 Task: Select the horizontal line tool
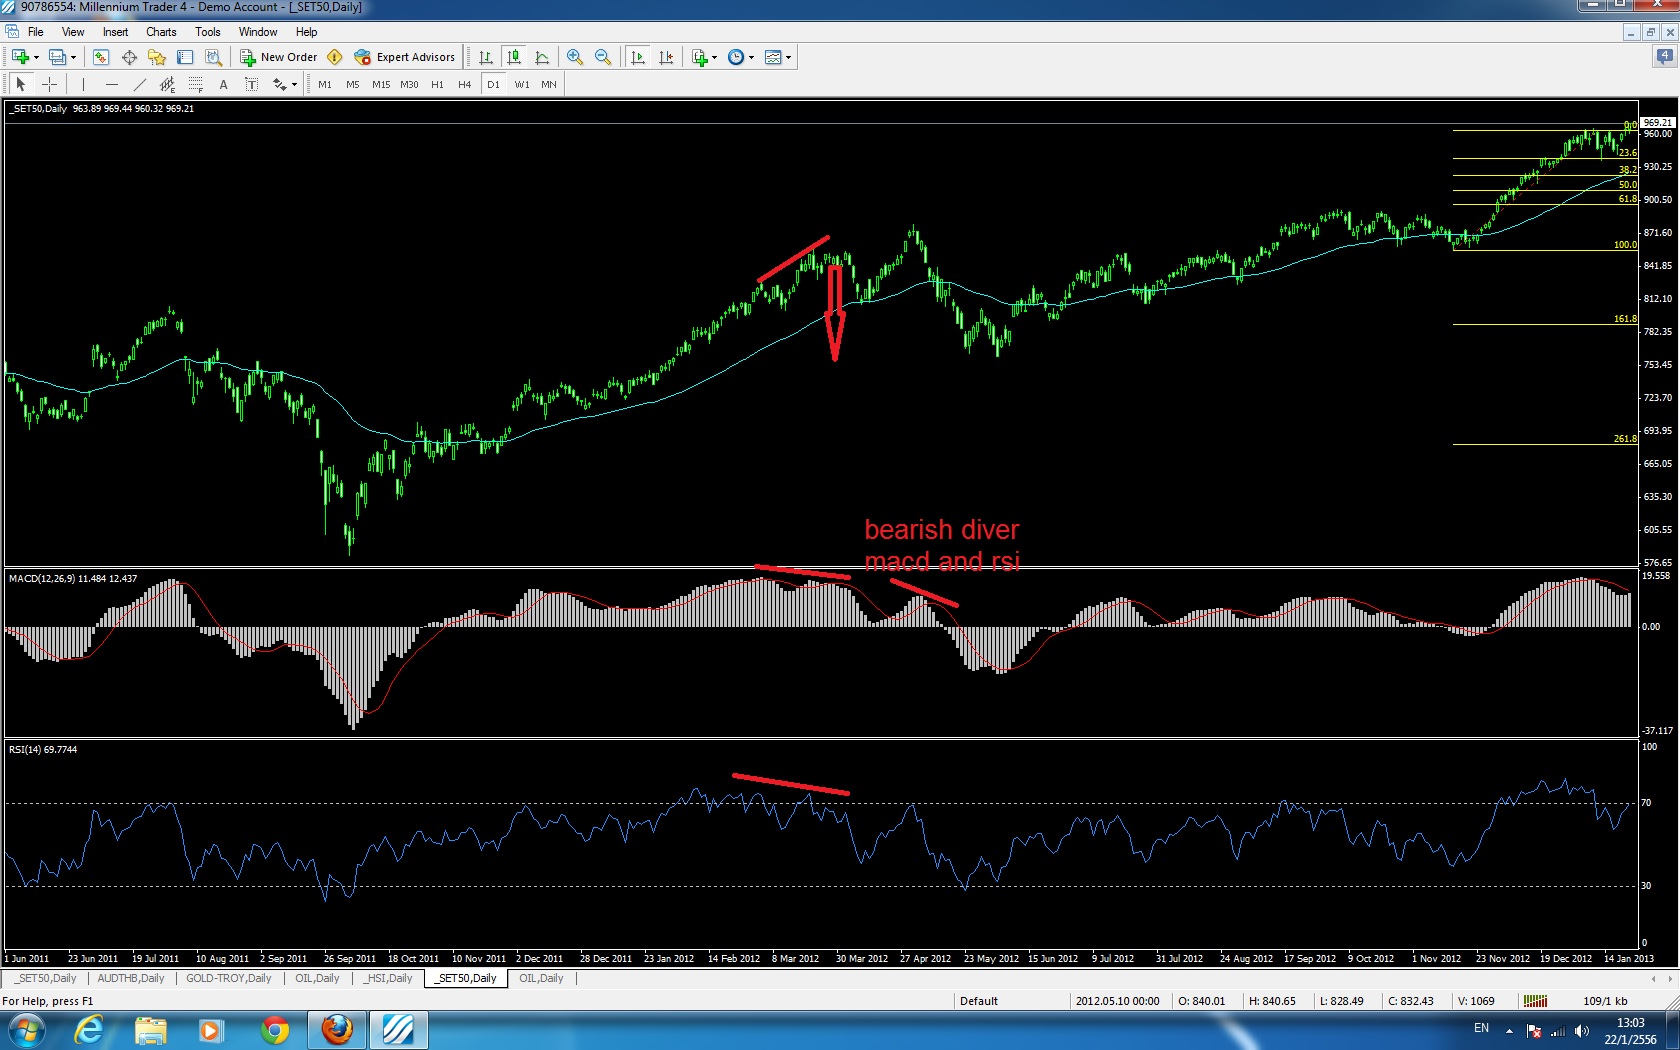(x=111, y=84)
